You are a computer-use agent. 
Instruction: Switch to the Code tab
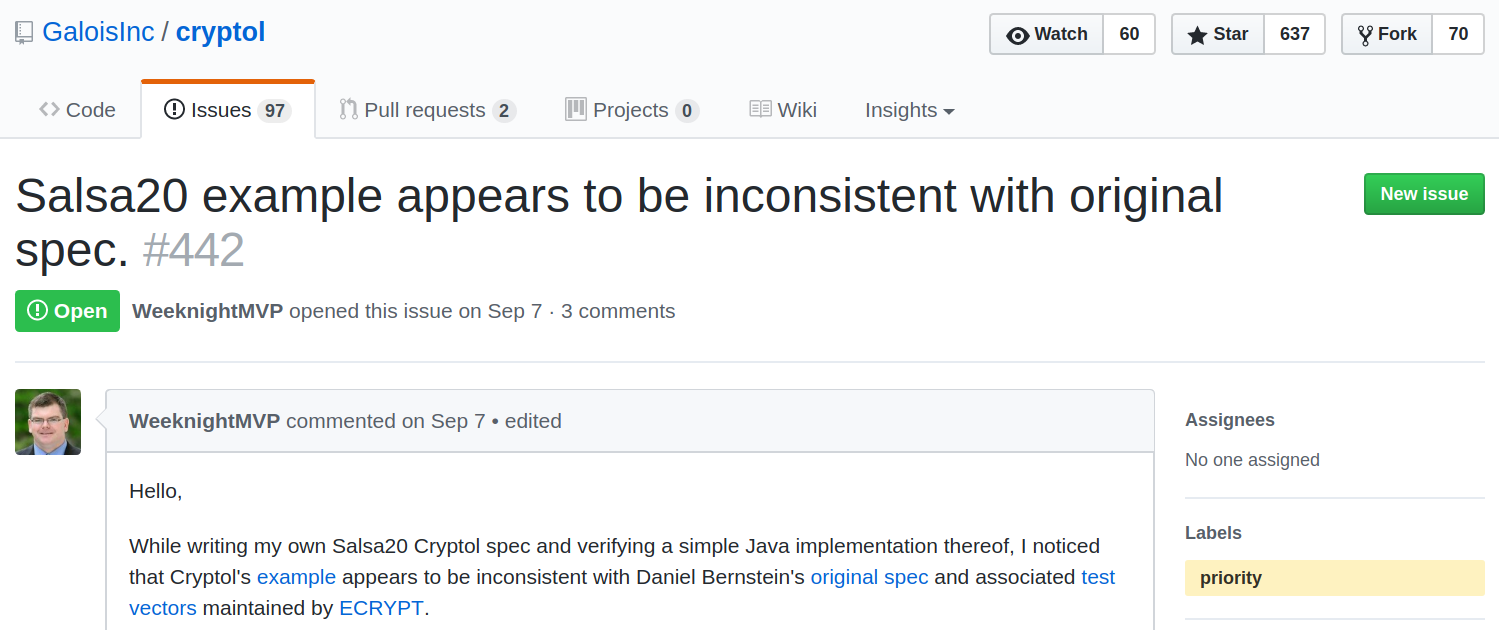tap(76, 109)
